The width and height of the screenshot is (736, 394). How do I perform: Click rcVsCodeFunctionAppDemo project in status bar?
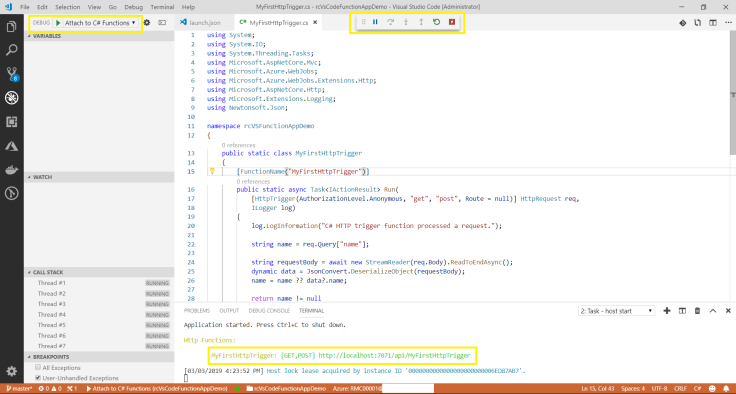pos(286,389)
